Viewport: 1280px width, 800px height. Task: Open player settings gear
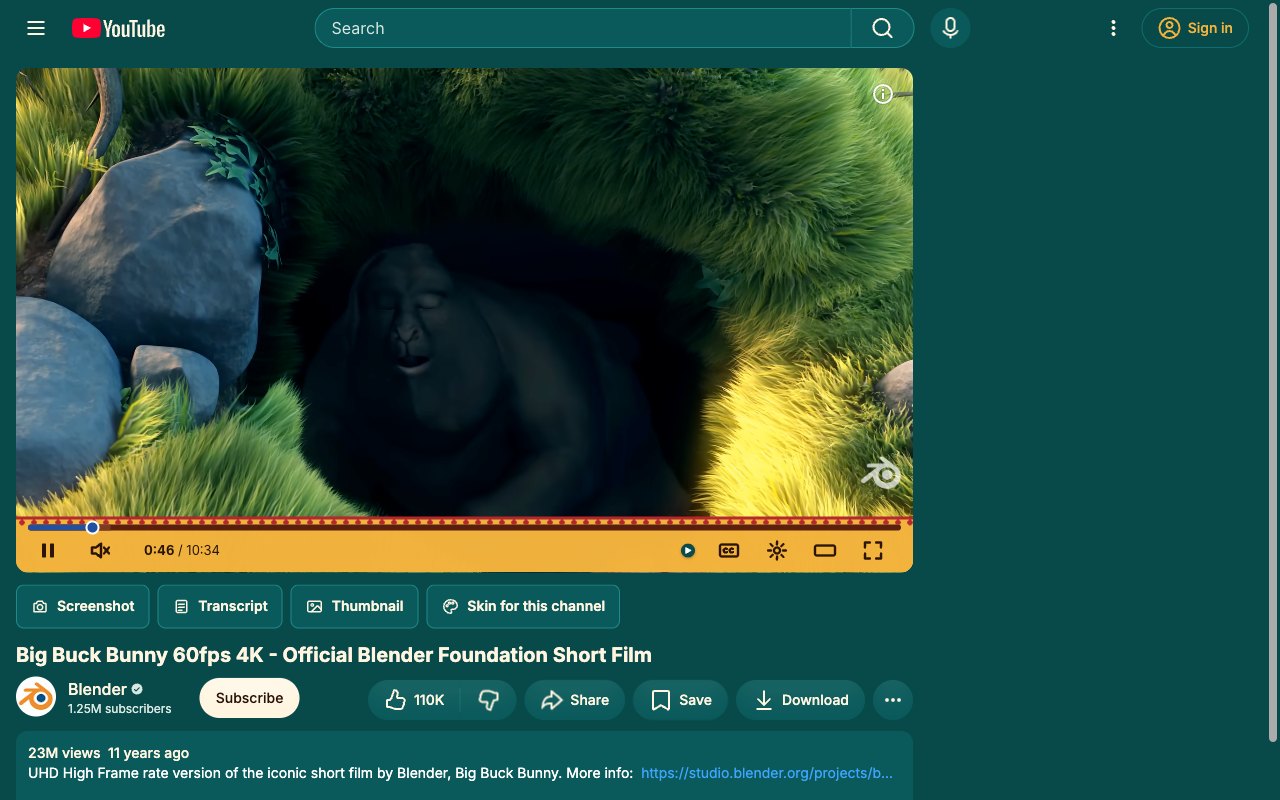777,550
